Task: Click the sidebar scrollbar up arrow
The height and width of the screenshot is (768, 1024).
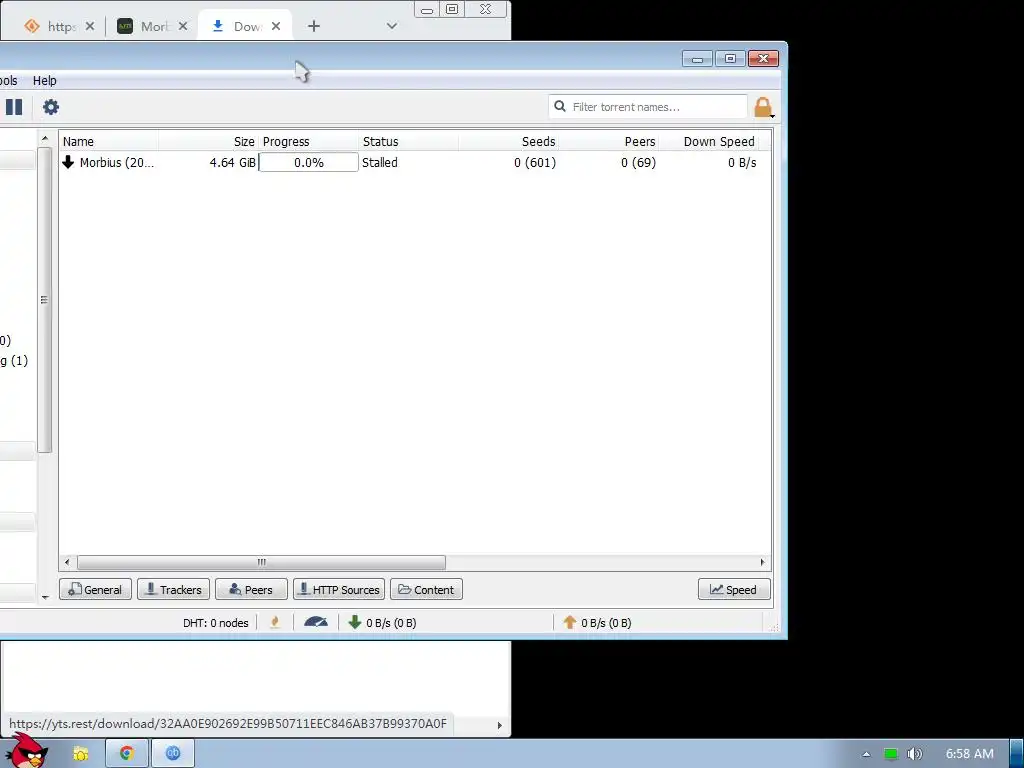Action: pyautogui.click(x=44, y=138)
